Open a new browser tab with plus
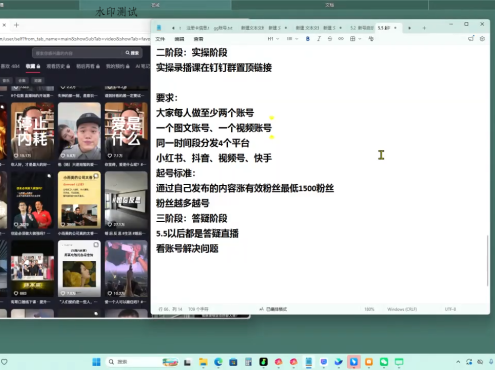The width and height of the screenshot is (495, 370). [16, 25]
